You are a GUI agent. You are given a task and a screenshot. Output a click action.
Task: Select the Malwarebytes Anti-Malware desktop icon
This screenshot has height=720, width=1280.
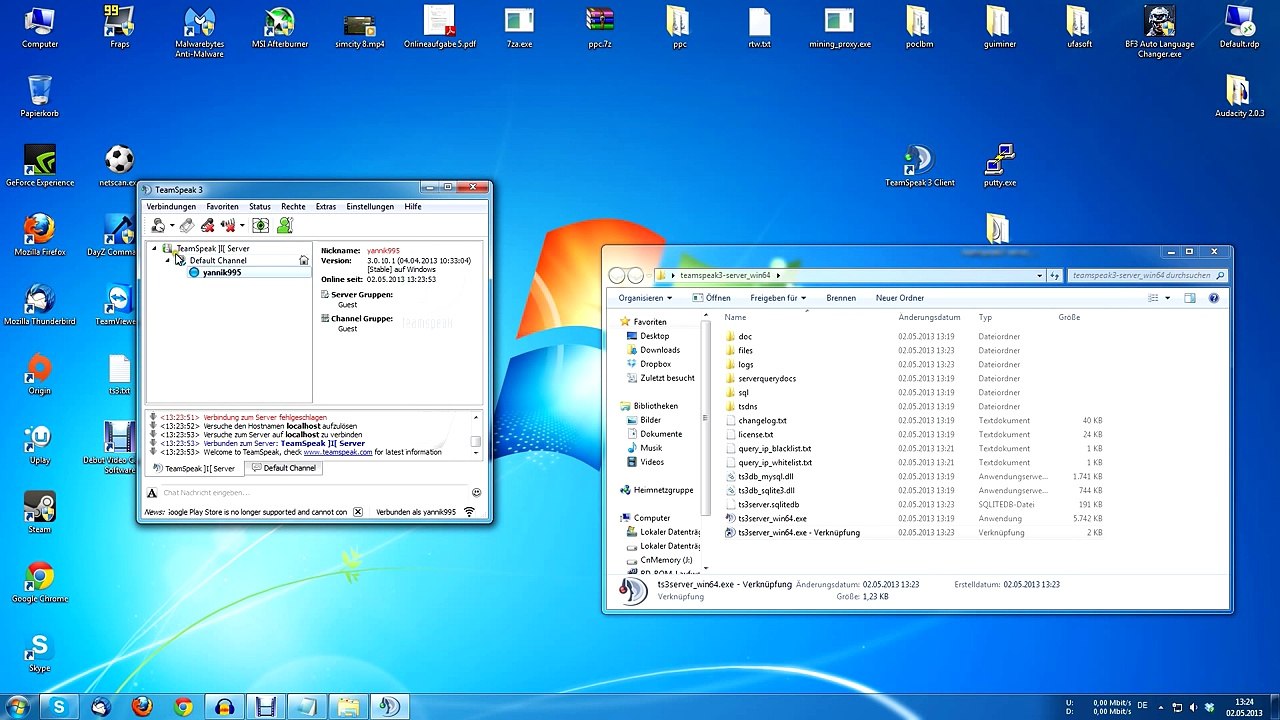[x=199, y=32]
